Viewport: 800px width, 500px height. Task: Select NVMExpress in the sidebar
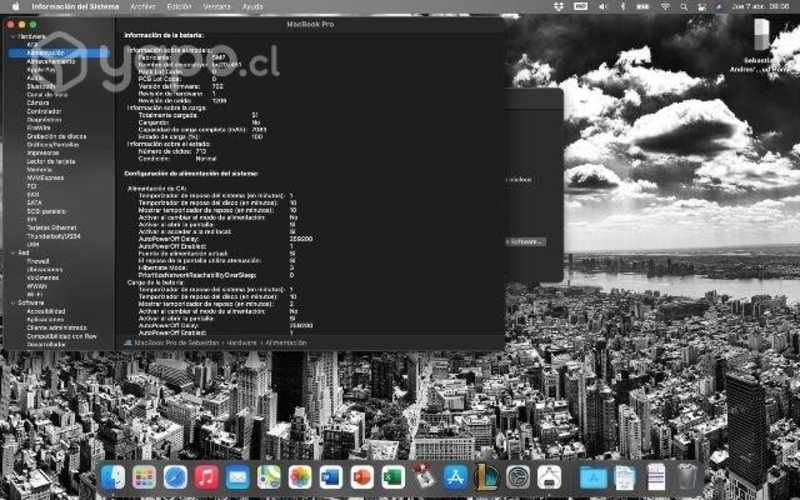point(45,178)
